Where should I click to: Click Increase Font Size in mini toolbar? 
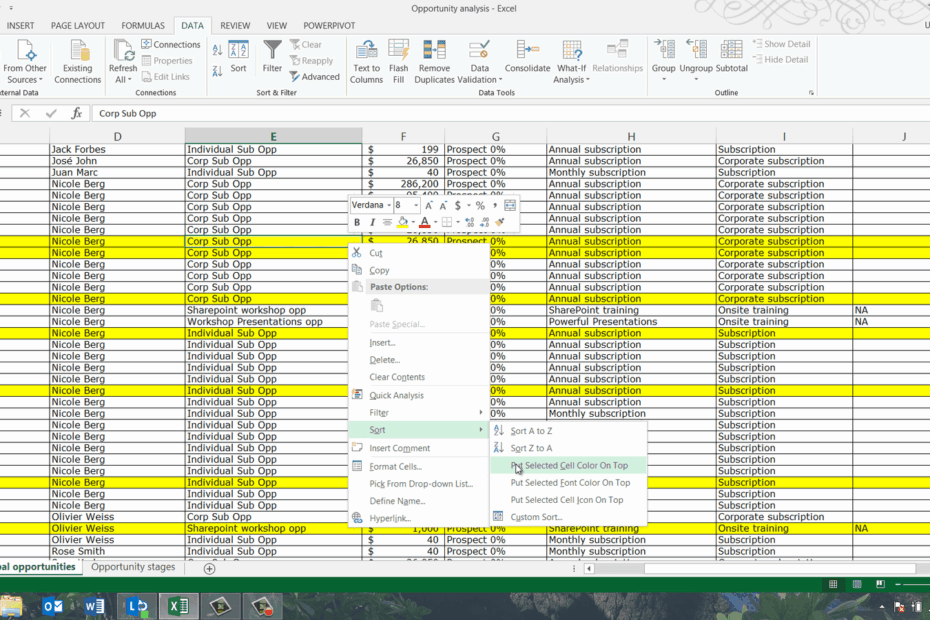(x=429, y=206)
